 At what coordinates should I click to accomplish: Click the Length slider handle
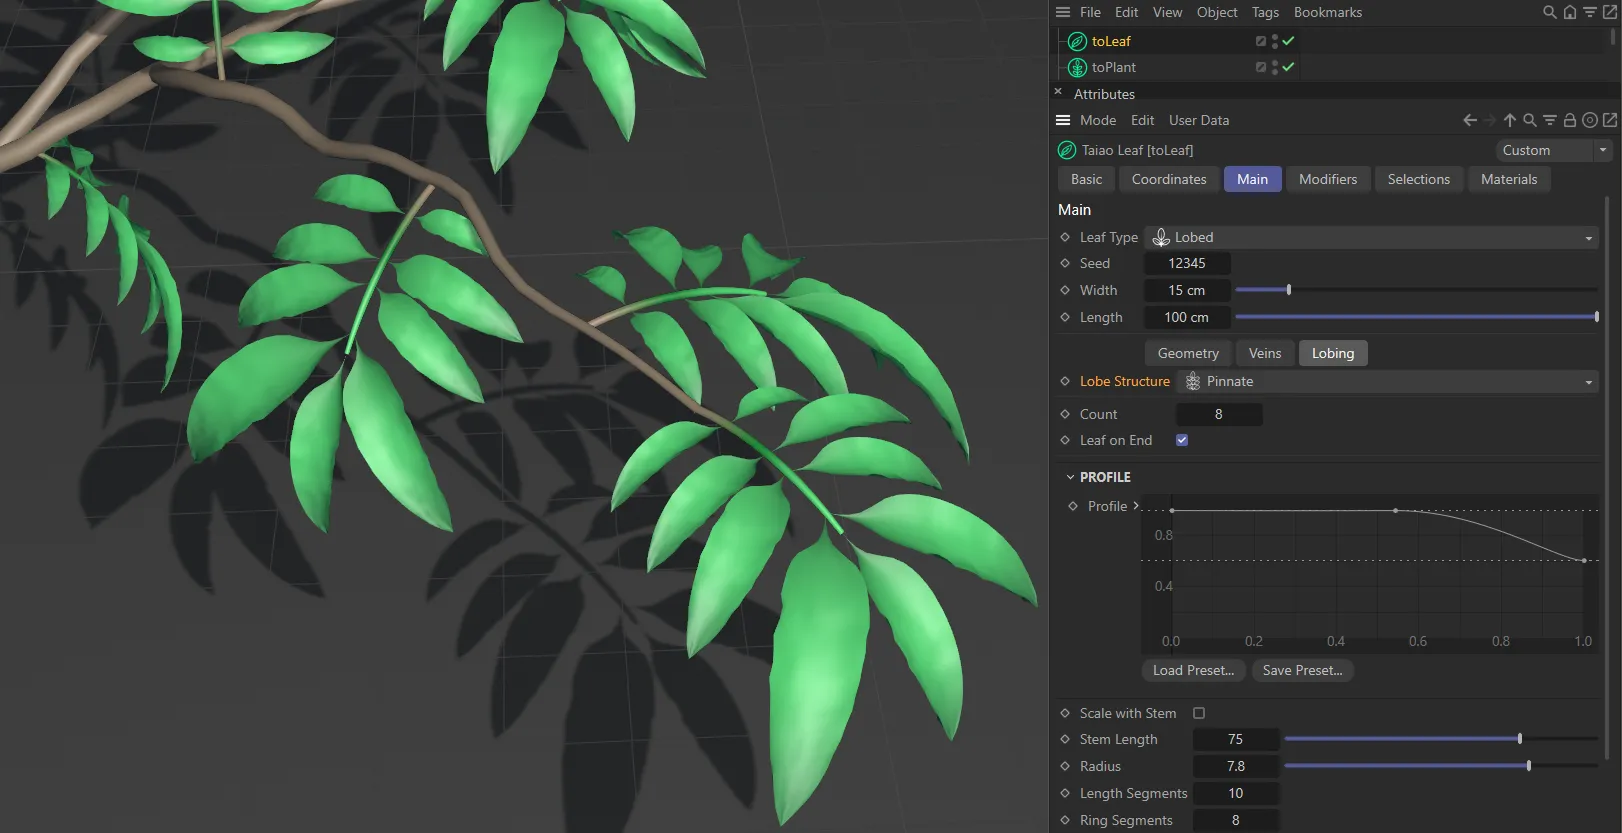point(1596,317)
